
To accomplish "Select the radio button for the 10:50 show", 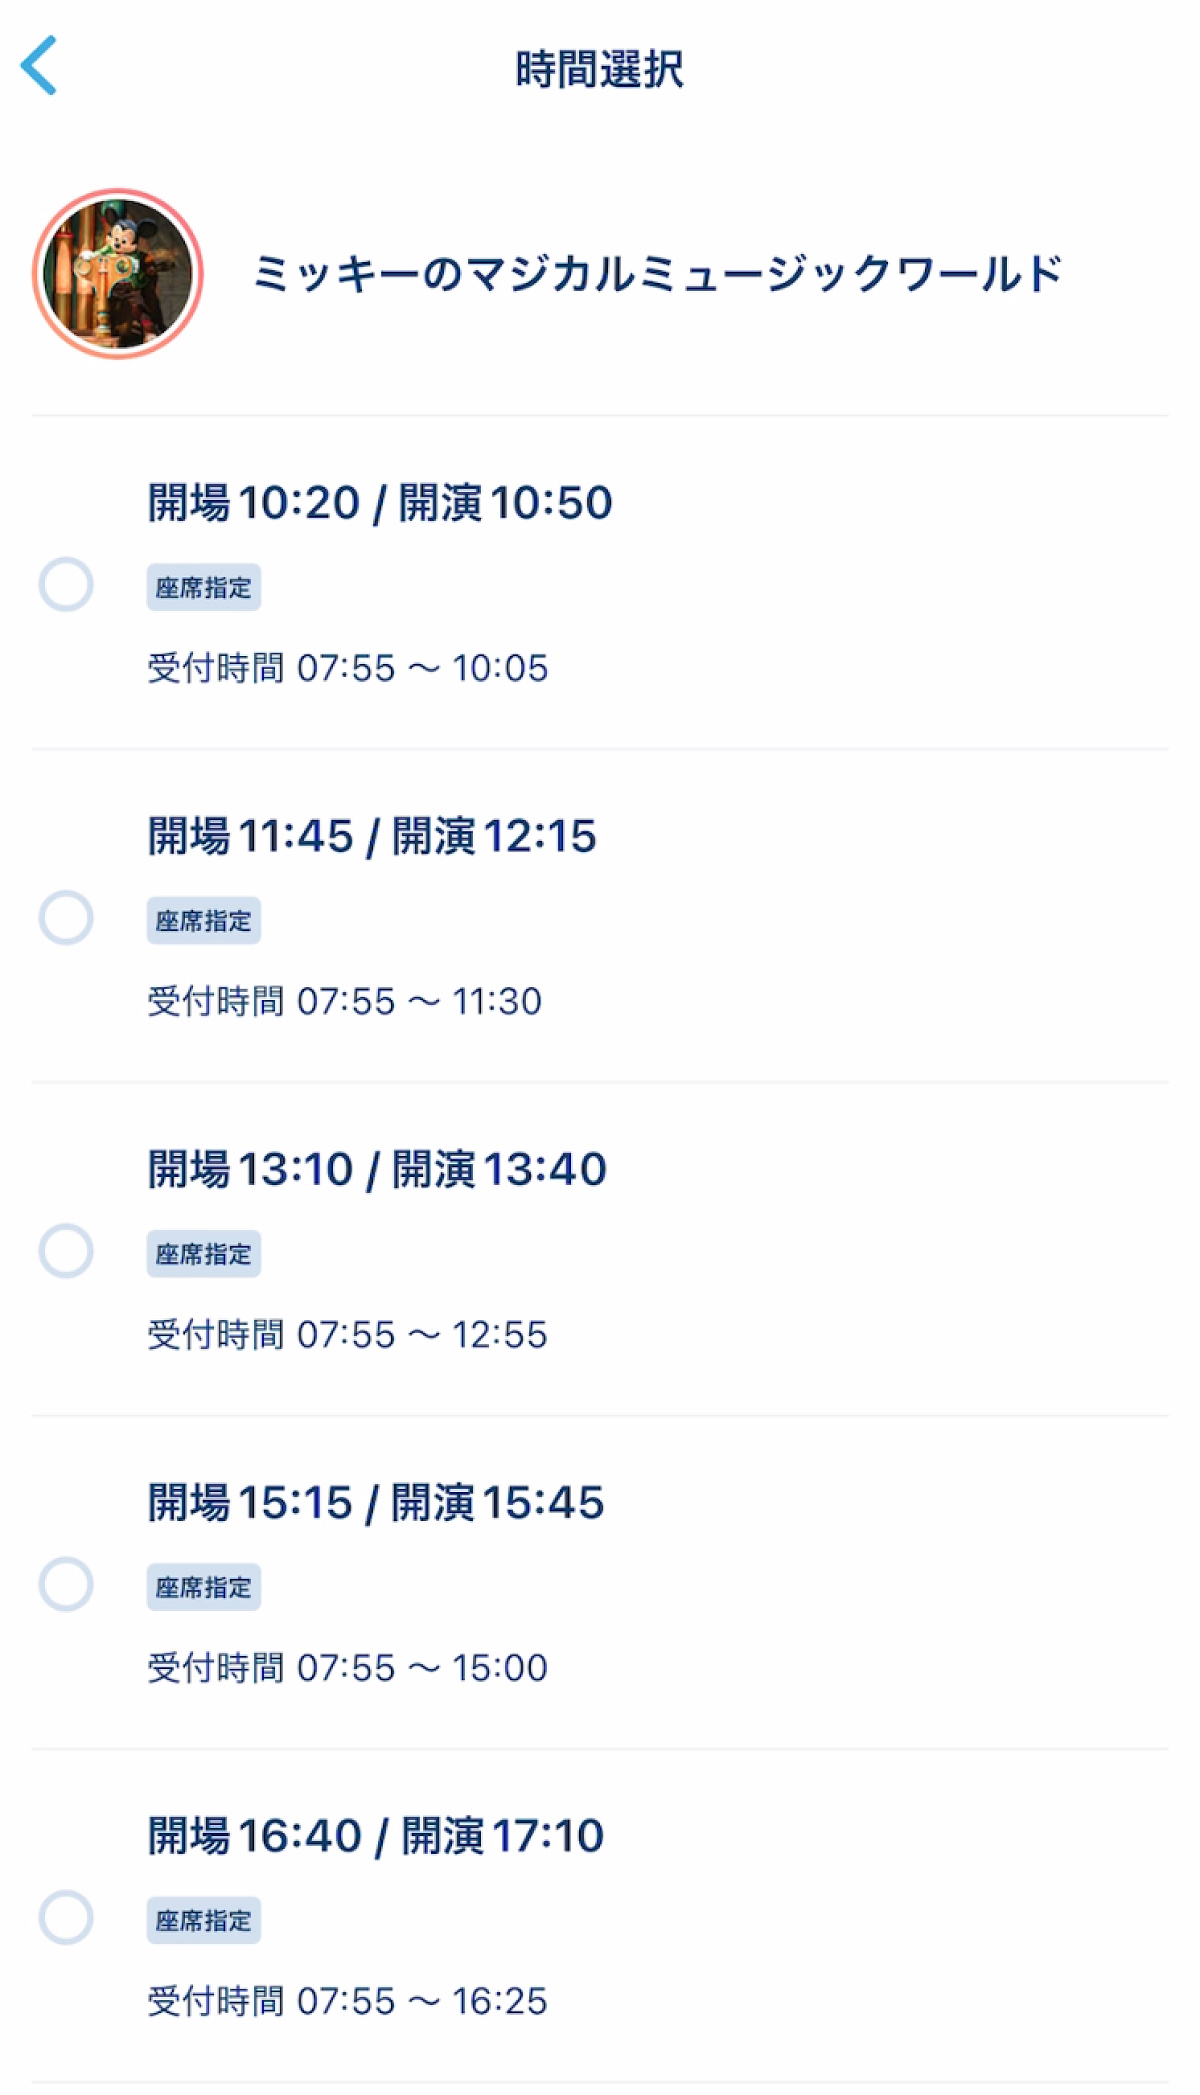I will tap(66, 584).
